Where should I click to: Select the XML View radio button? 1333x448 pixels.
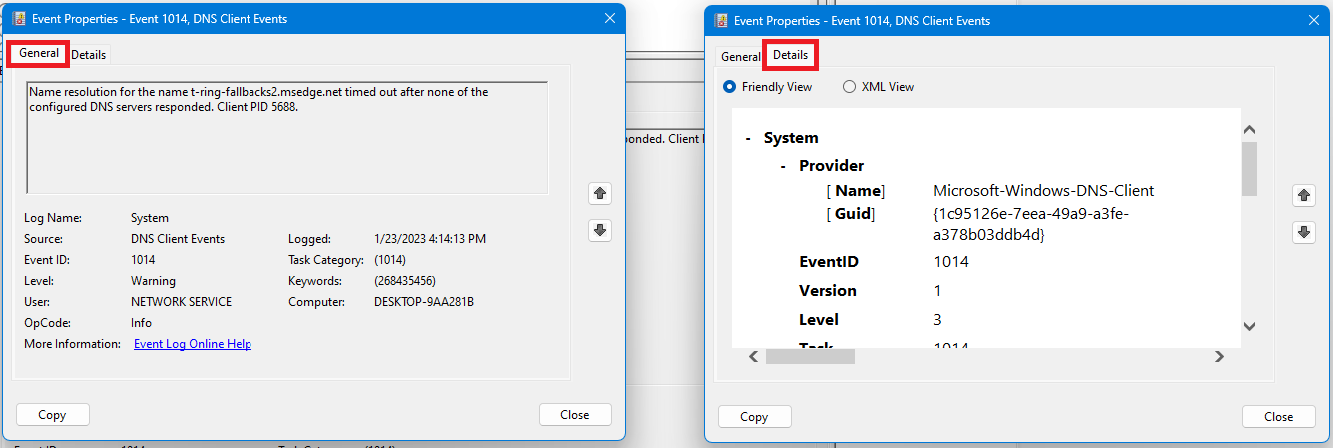pyautogui.click(x=849, y=87)
